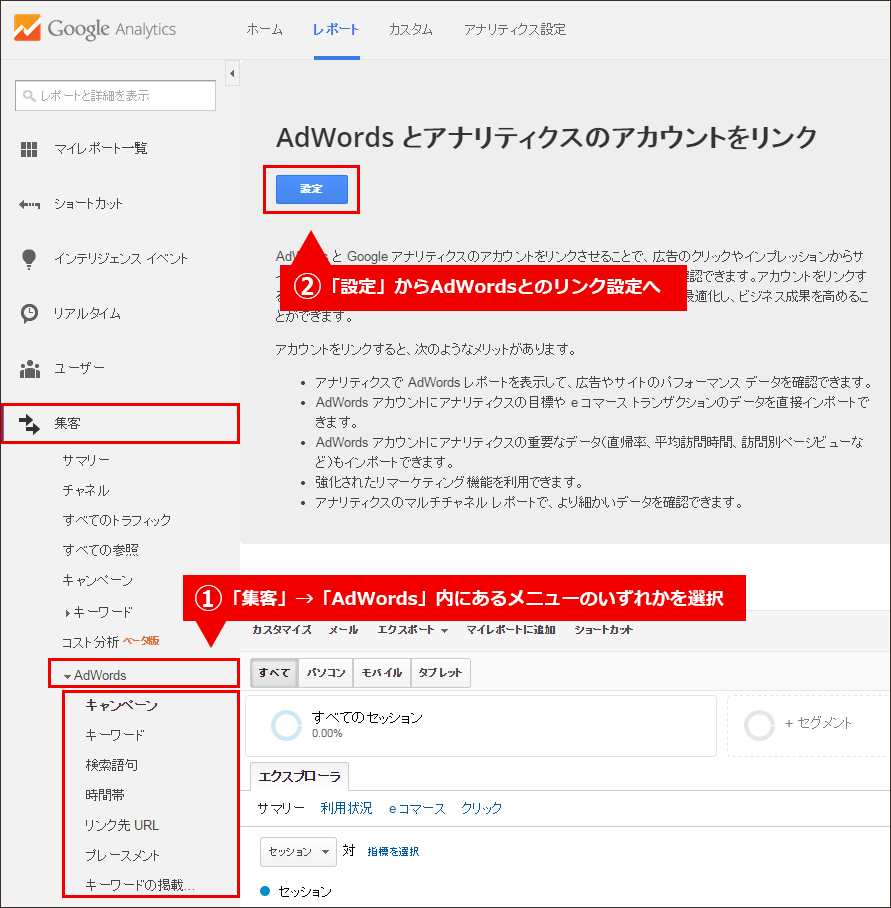Screen dimensions: 891x908
Task: Collapse the sidebar with arrow button
Action: click(232, 74)
